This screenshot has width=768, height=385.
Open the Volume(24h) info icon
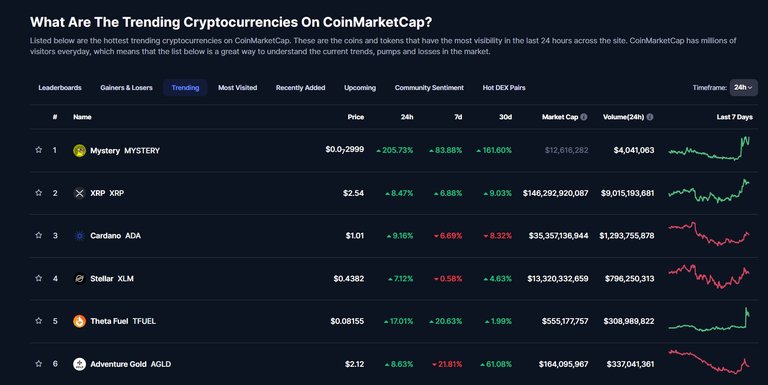[649, 117]
